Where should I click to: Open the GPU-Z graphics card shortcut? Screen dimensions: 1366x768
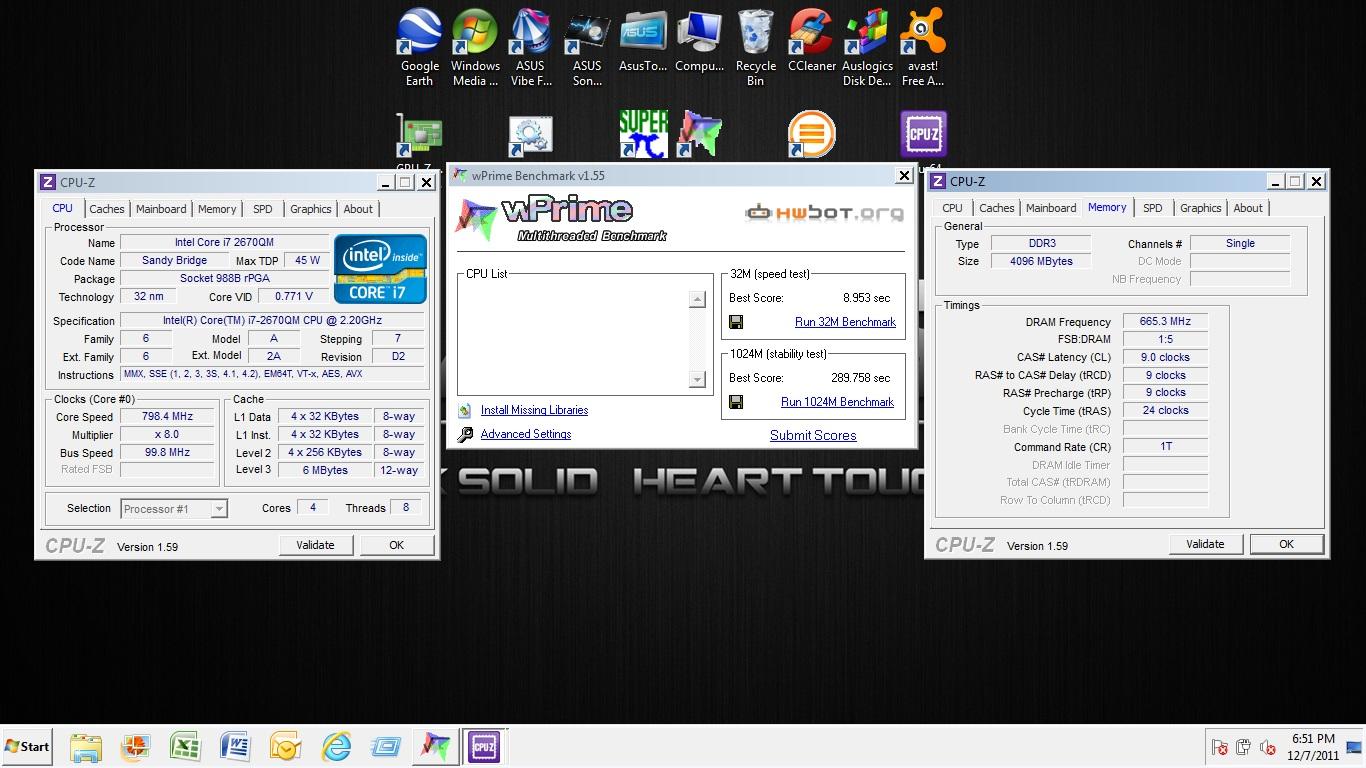(x=420, y=137)
